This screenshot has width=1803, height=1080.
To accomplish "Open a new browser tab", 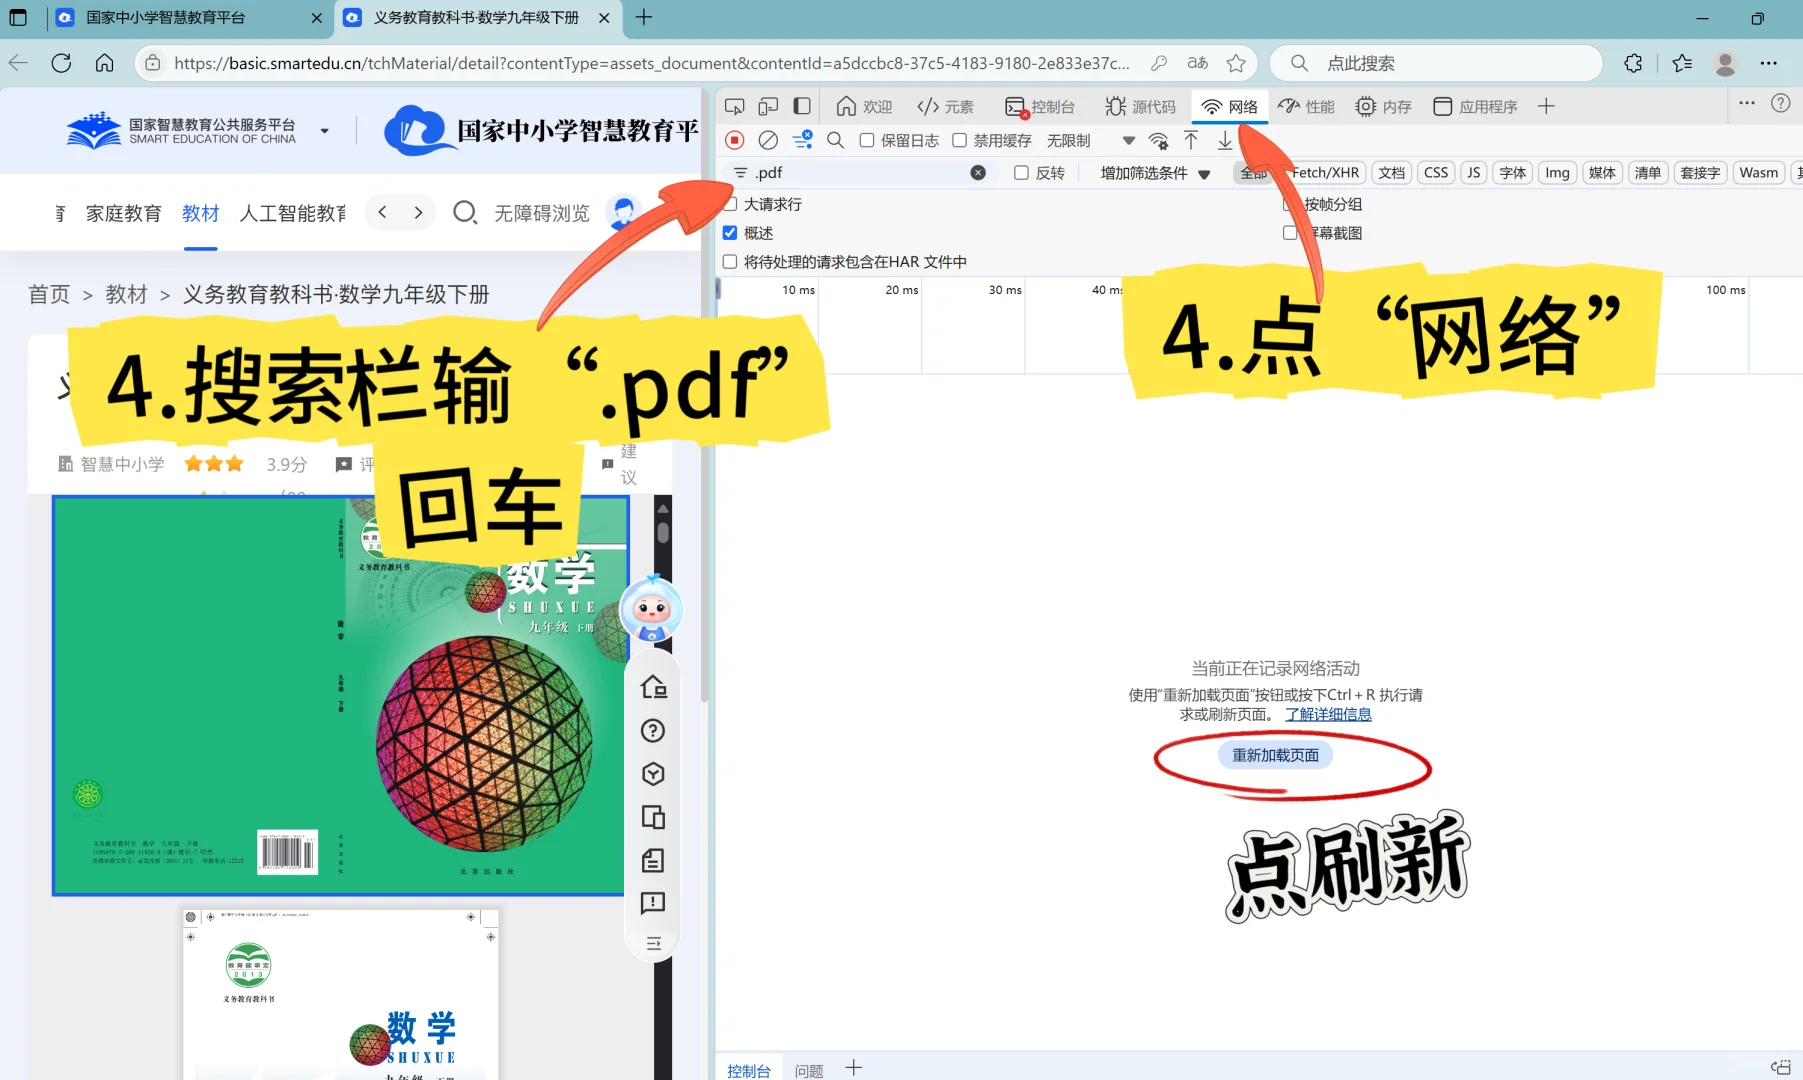I will [644, 17].
